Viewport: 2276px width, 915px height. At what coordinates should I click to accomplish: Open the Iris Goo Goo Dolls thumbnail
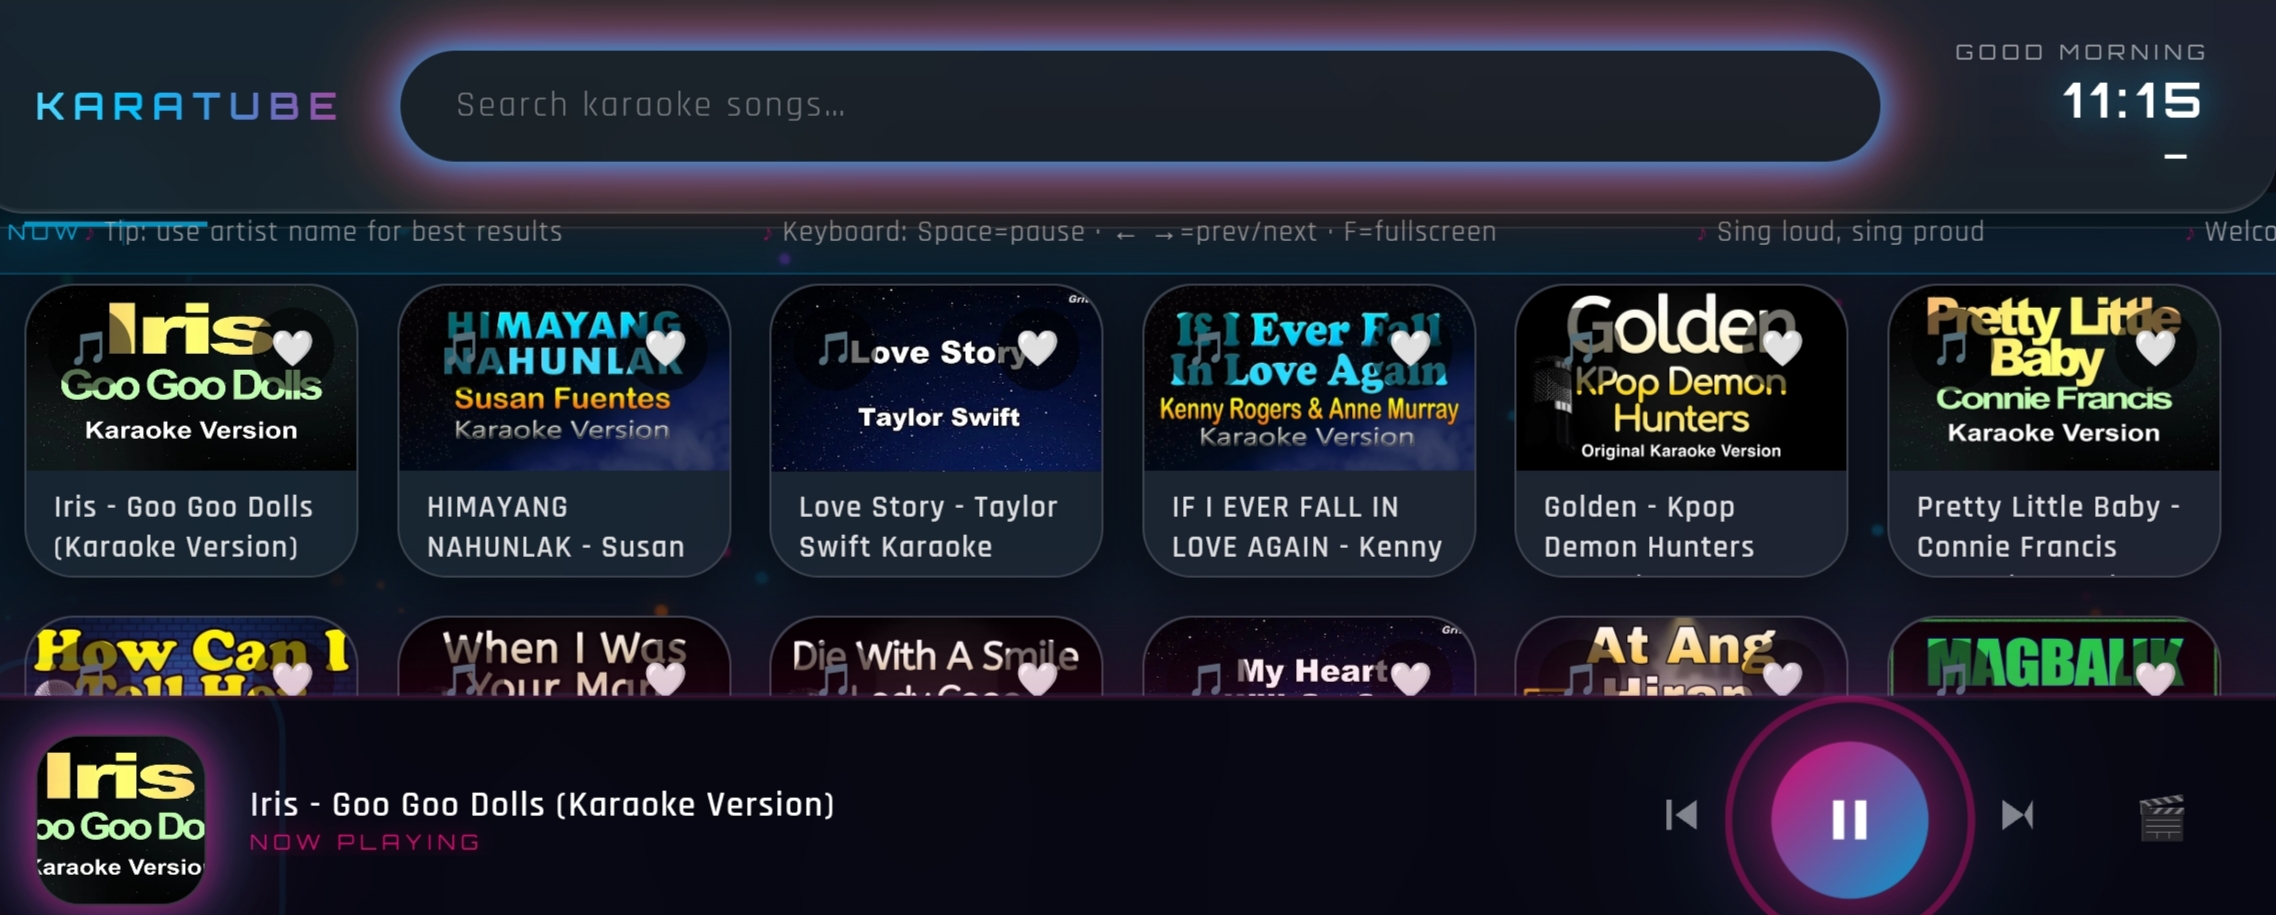(191, 379)
